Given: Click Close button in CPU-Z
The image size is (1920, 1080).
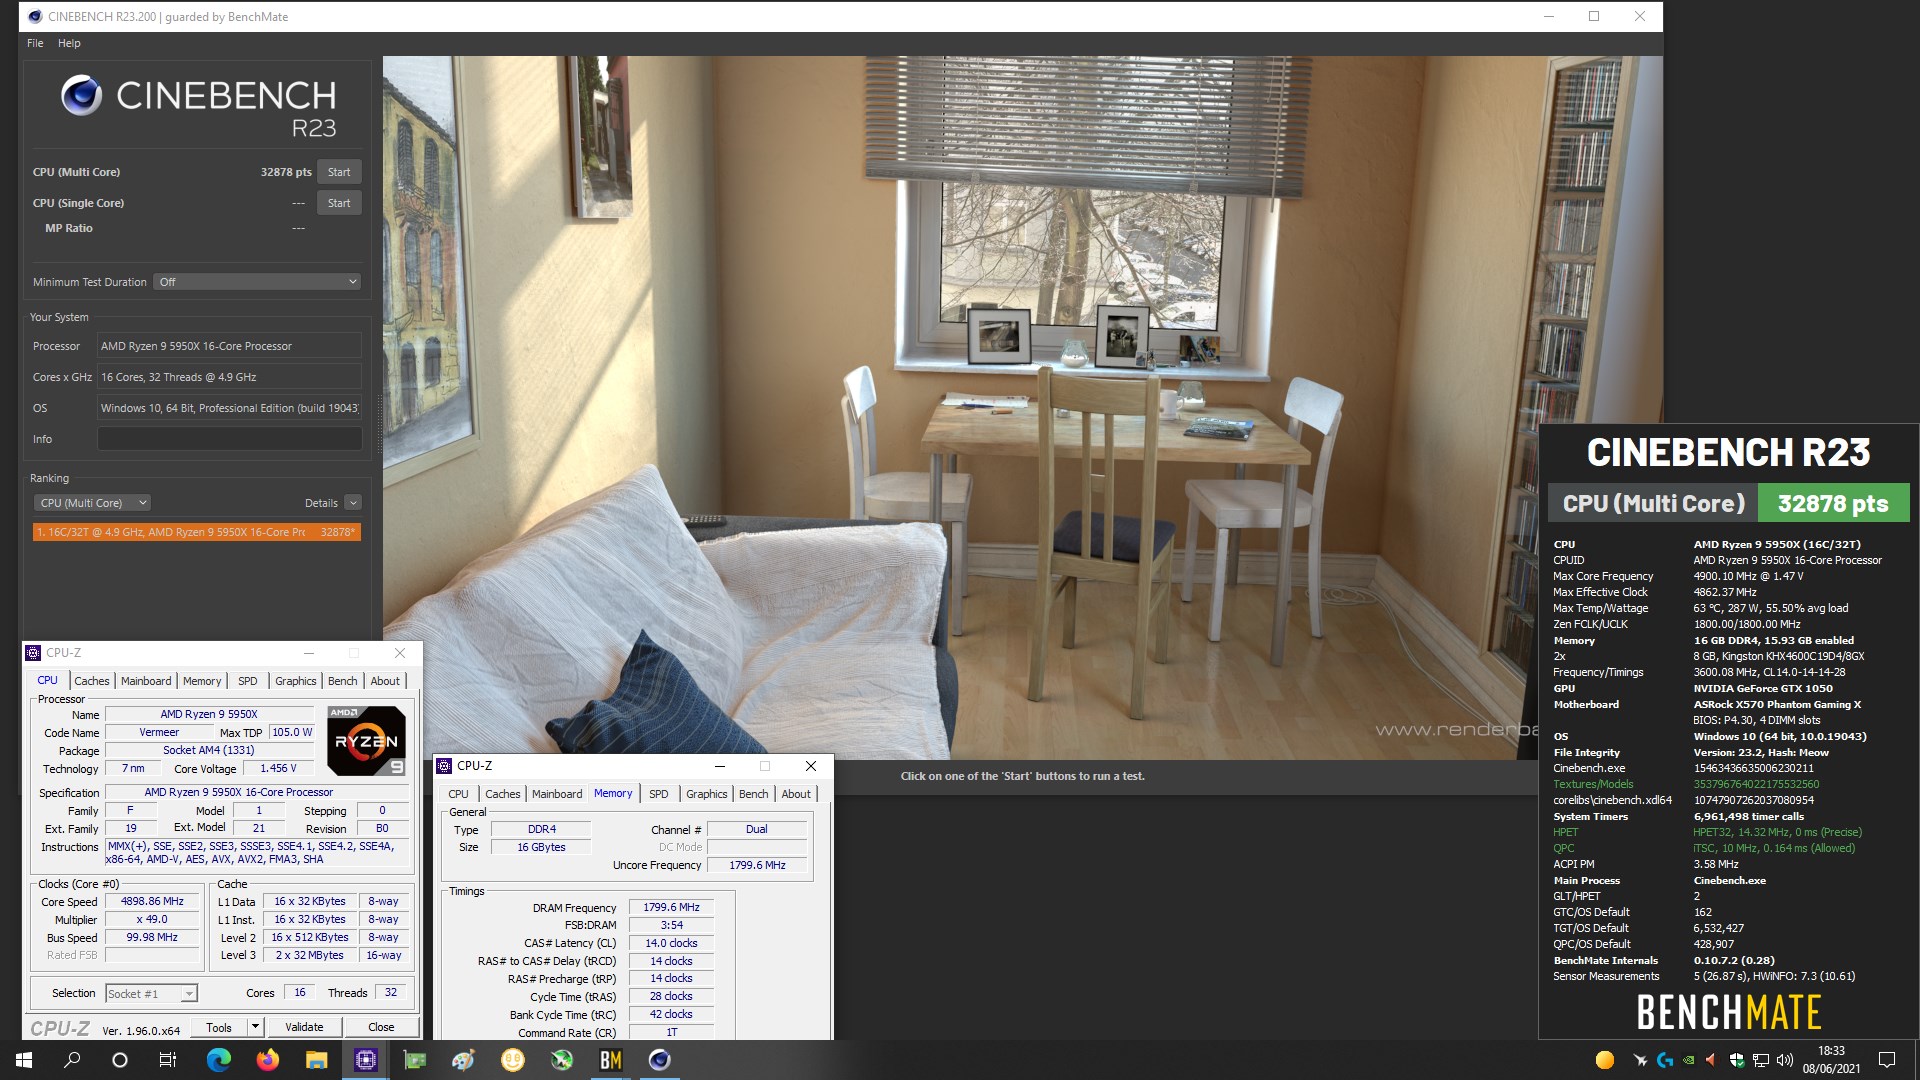Looking at the screenshot, I should pos(381,1027).
